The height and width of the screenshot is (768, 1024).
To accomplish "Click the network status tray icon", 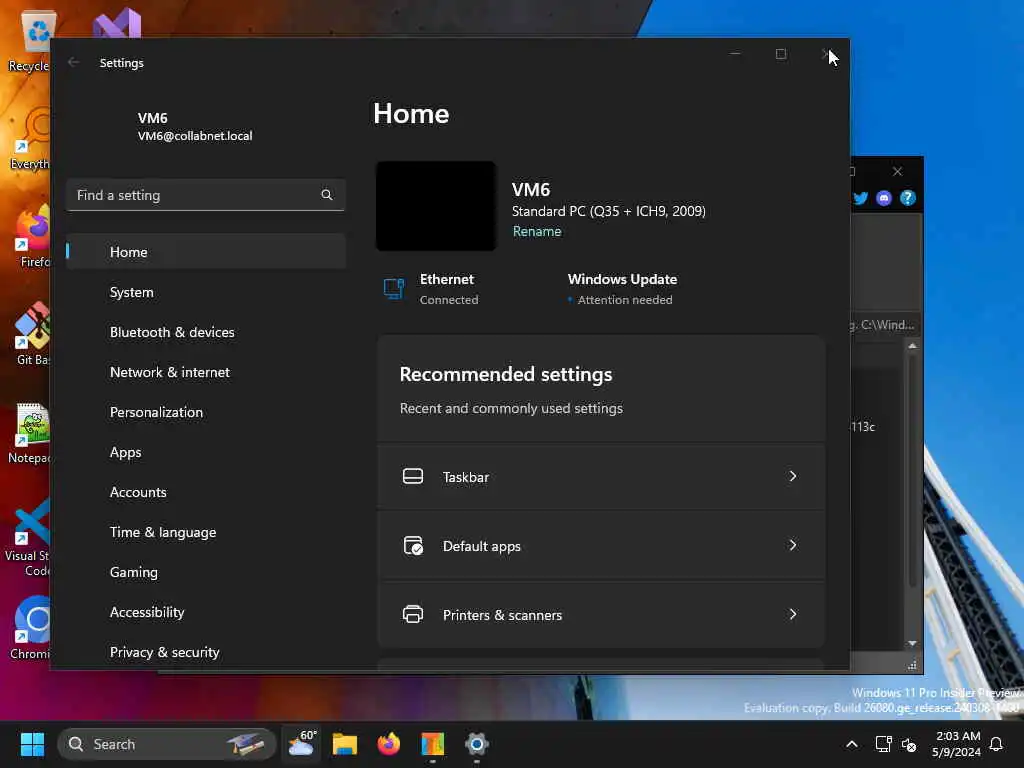I will click(x=883, y=744).
